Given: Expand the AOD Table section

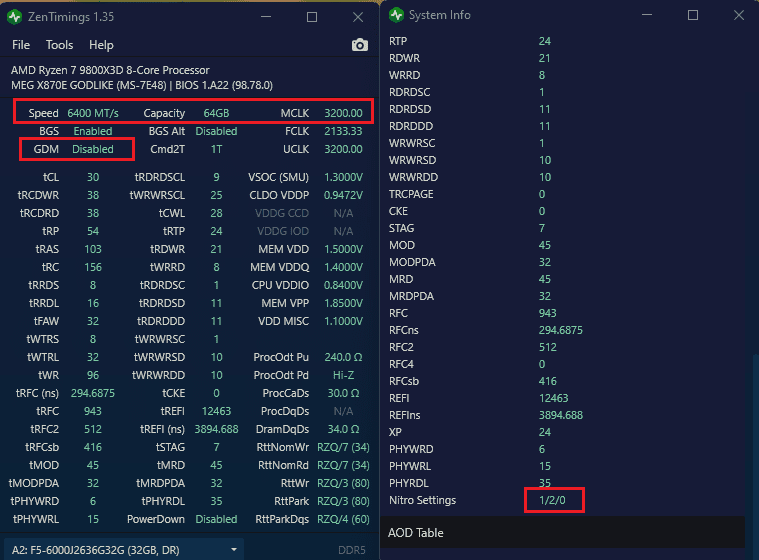Looking at the screenshot, I should click(x=562, y=532).
